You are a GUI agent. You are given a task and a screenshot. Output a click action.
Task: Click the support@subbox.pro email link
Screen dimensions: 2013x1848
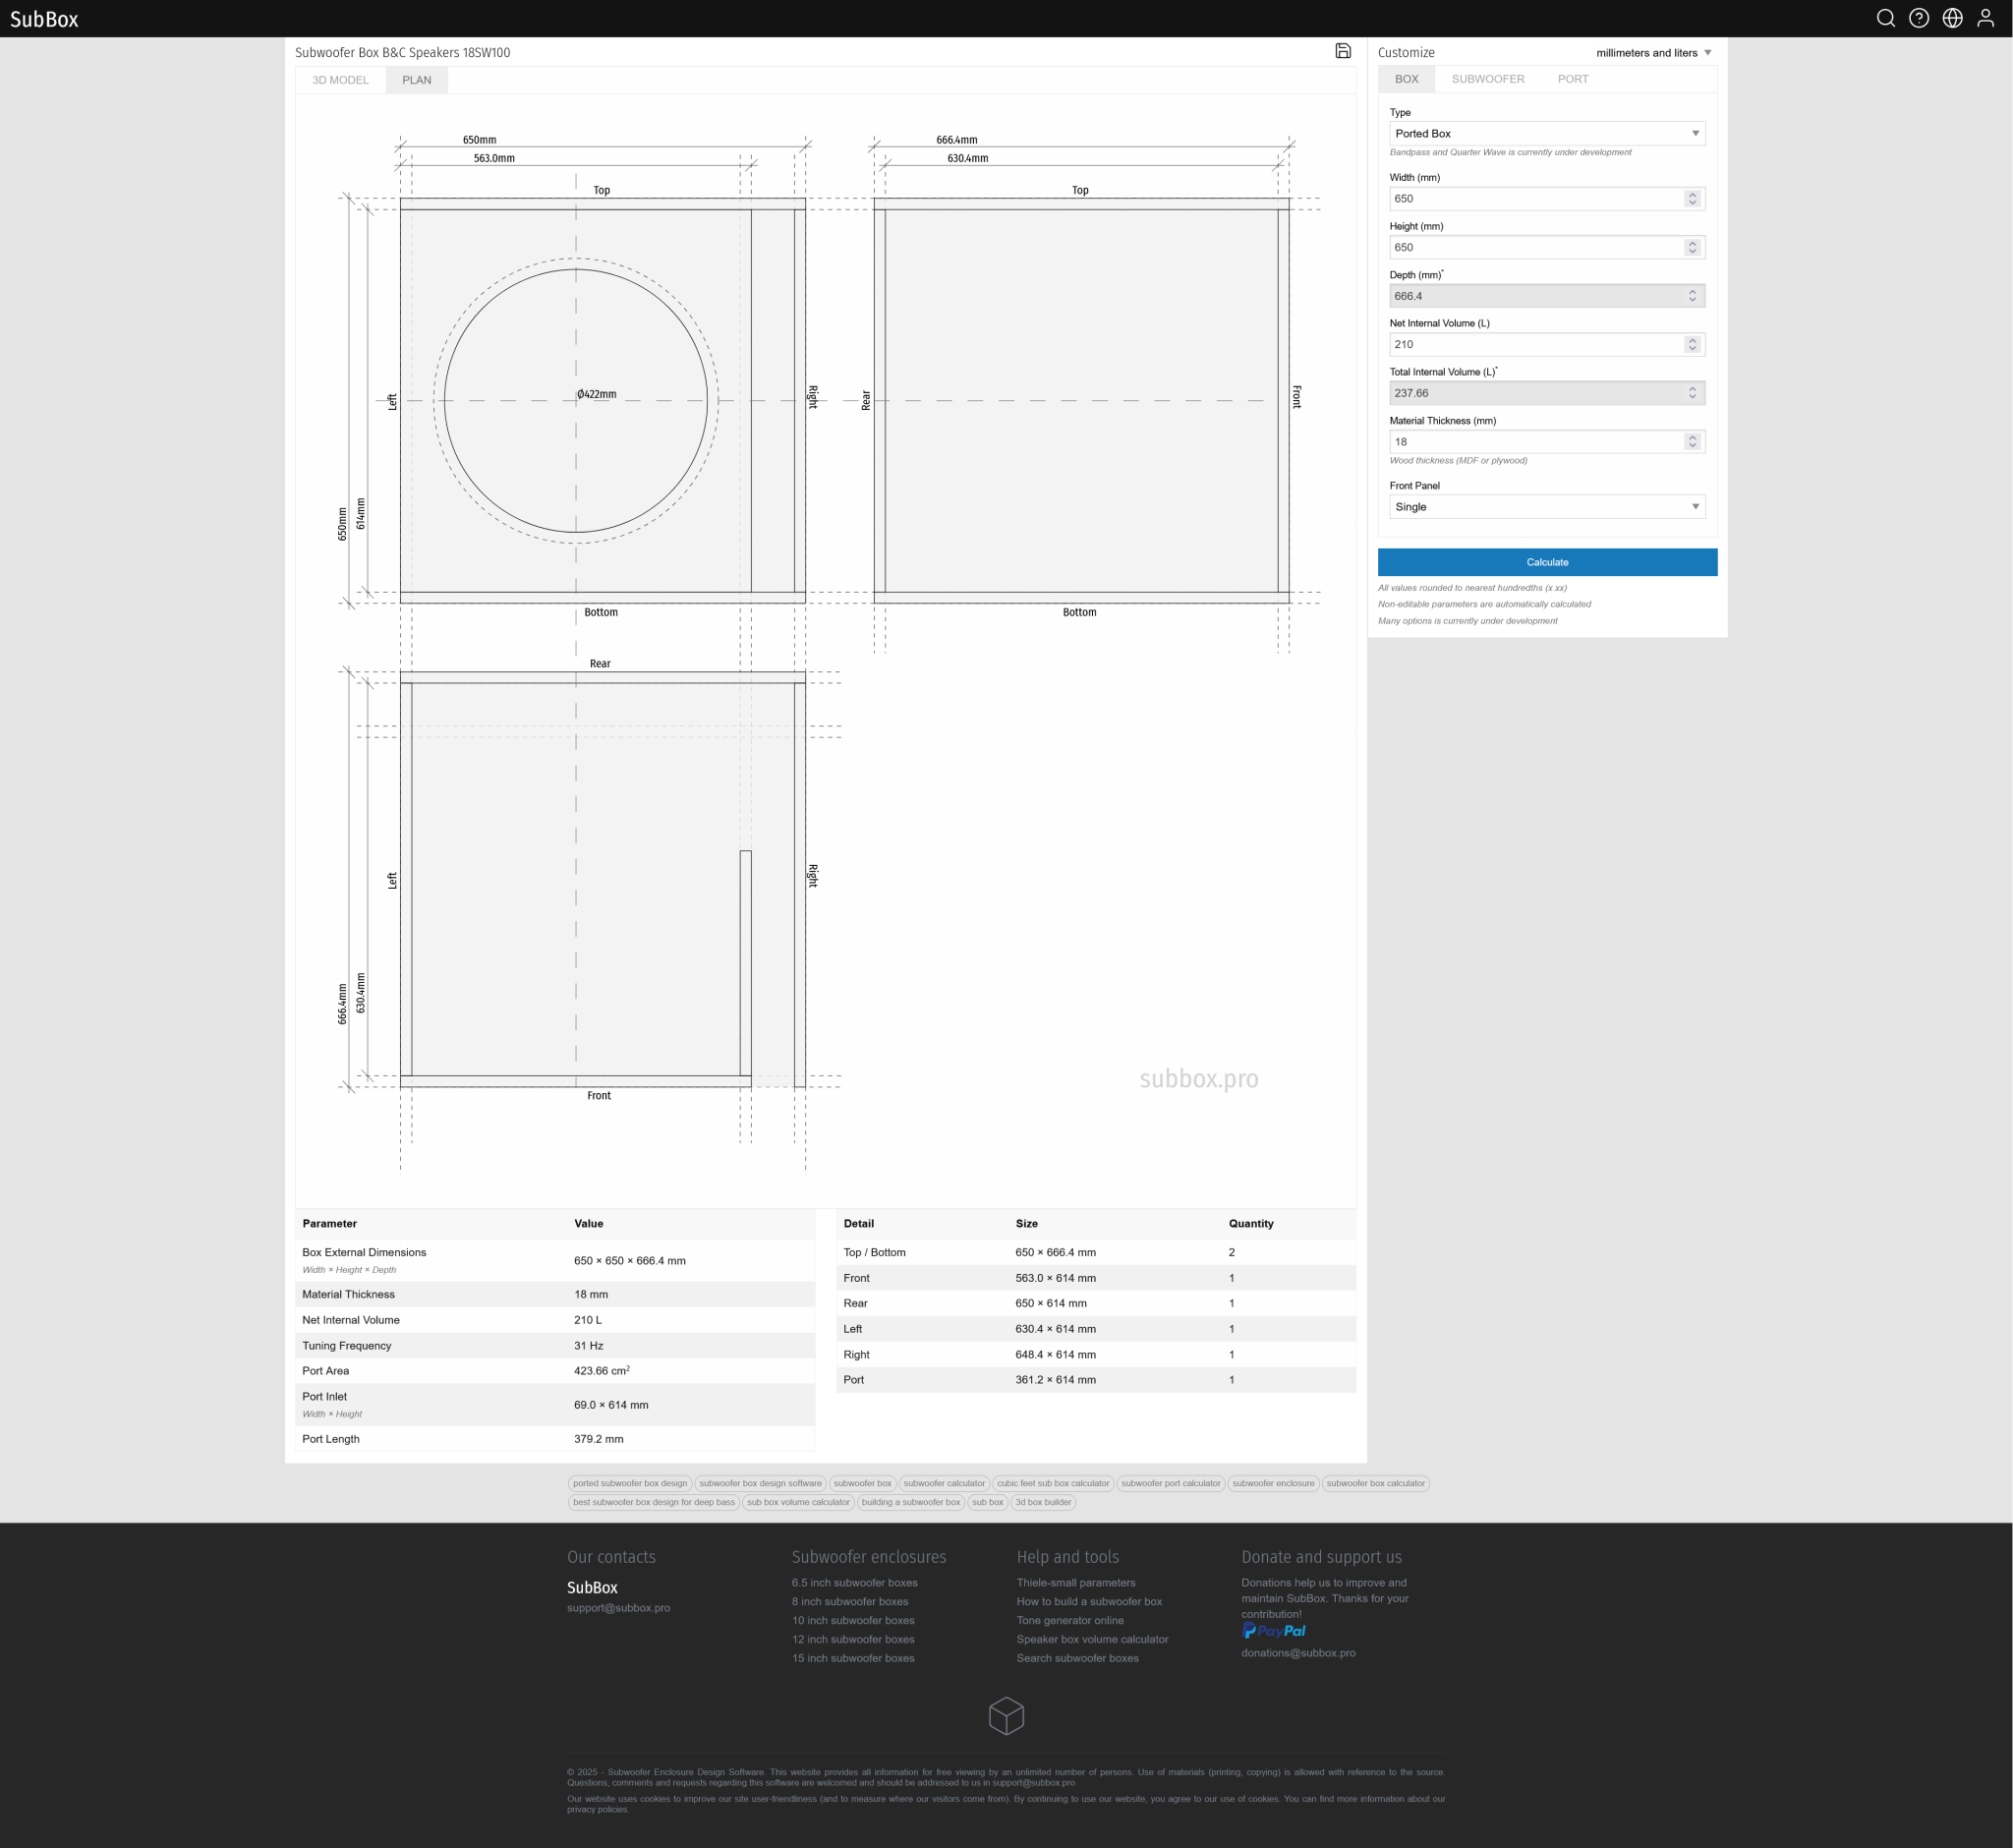[618, 1608]
